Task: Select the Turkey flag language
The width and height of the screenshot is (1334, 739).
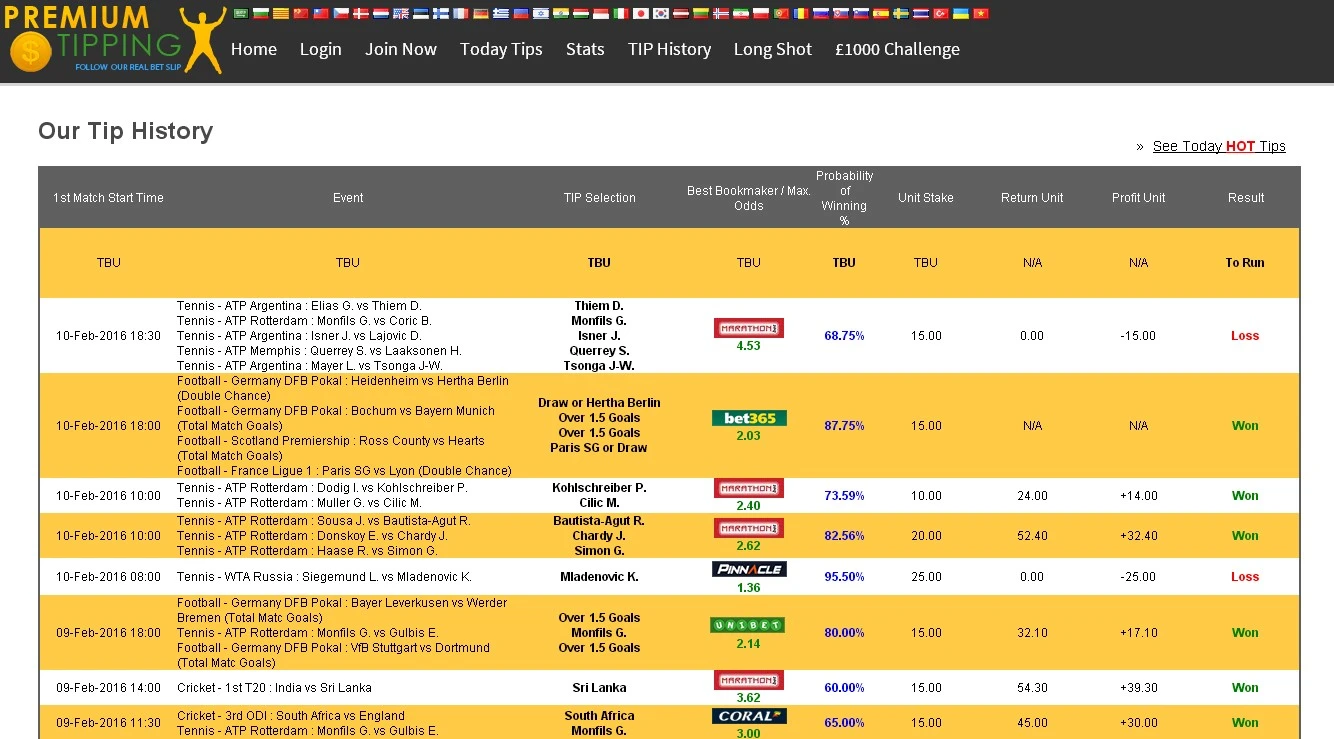Action: [x=940, y=14]
